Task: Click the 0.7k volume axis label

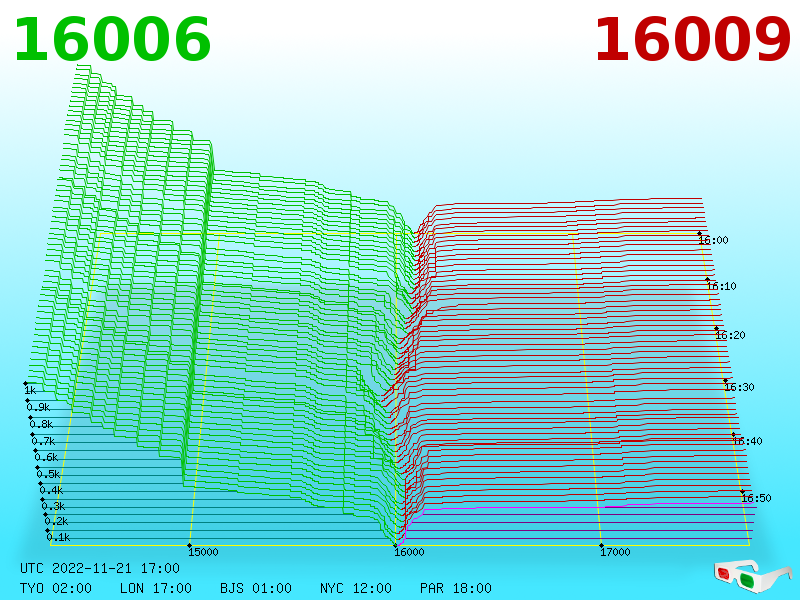Action: tap(43, 441)
